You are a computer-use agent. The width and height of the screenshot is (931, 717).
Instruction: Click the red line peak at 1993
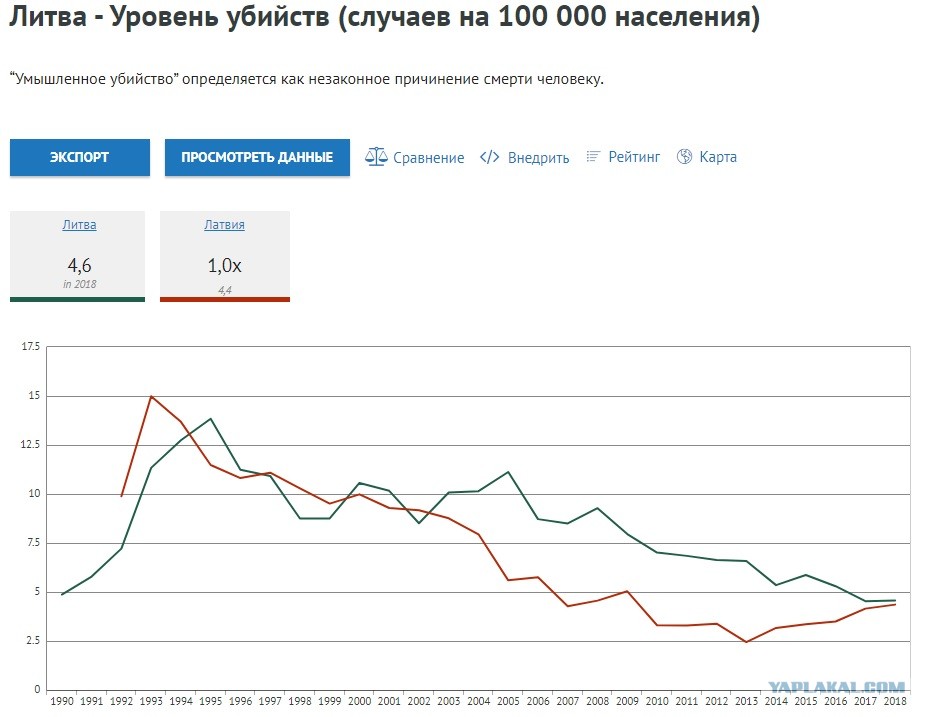151,396
